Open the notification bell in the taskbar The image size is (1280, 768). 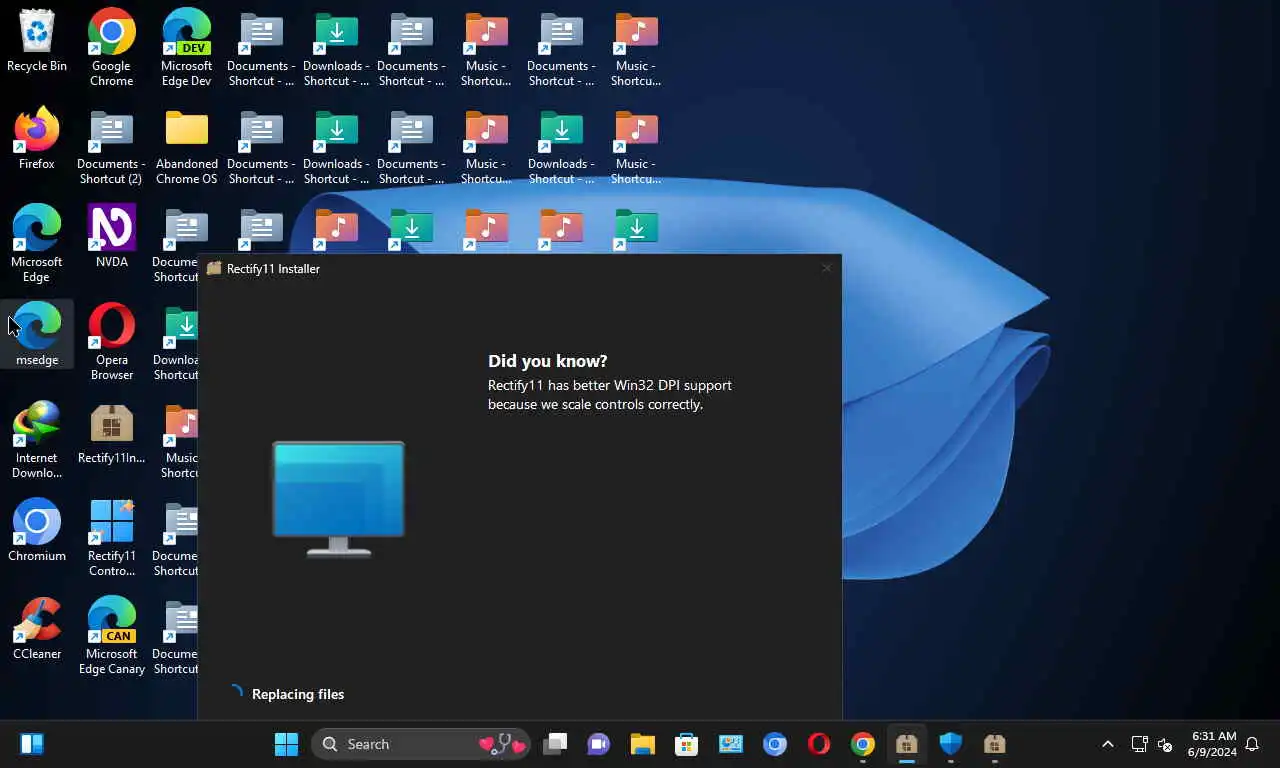pos(1252,744)
